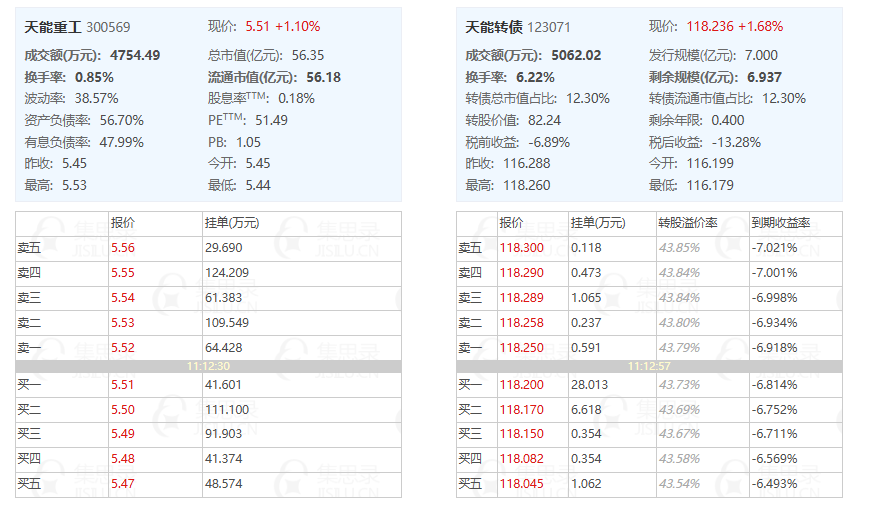The height and width of the screenshot is (513, 870).
Task: Click the stock table 报价 column header
Action: coord(123,223)
